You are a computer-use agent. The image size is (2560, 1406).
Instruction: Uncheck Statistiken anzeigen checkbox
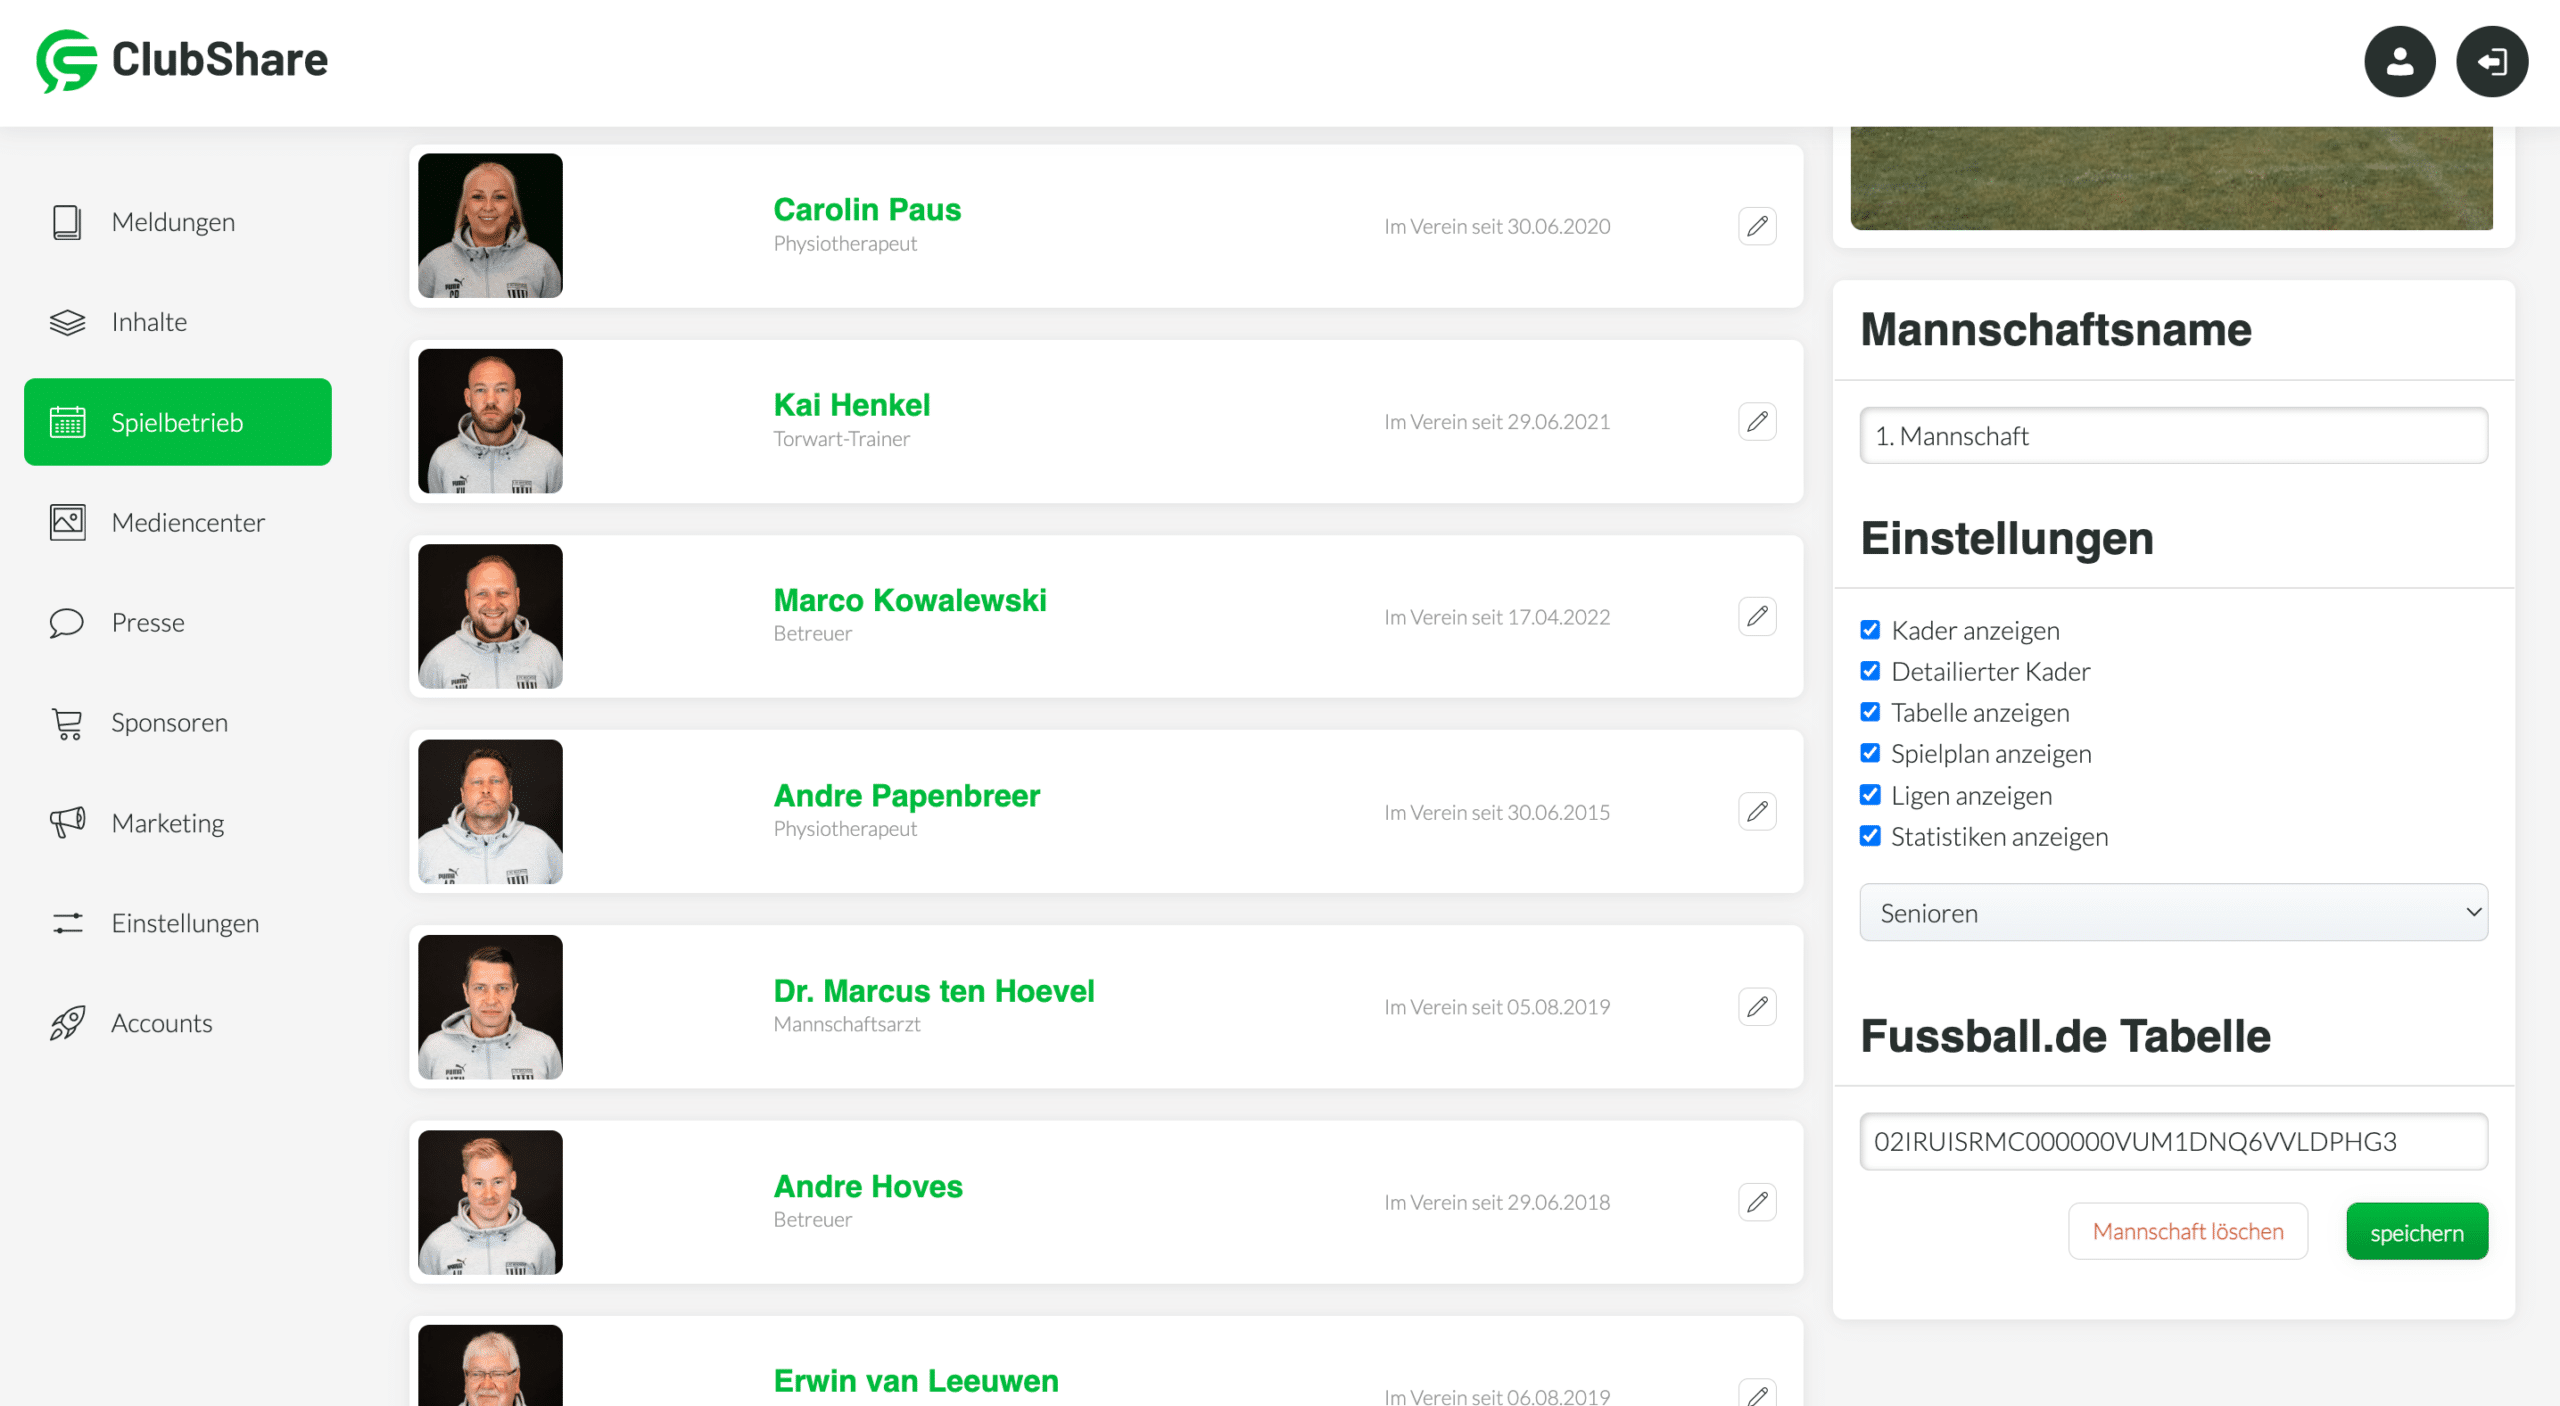1870,836
